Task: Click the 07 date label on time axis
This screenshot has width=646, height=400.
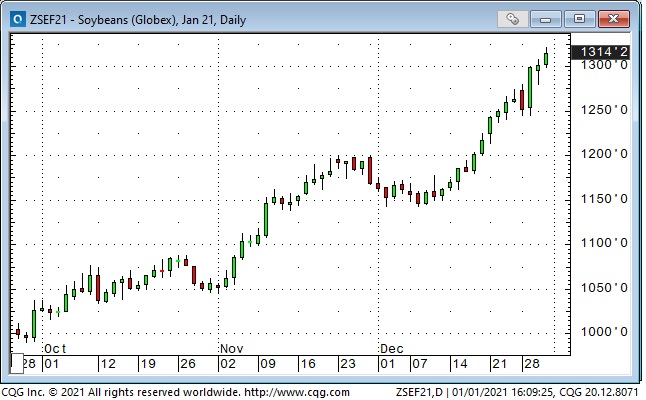Action: point(420,364)
